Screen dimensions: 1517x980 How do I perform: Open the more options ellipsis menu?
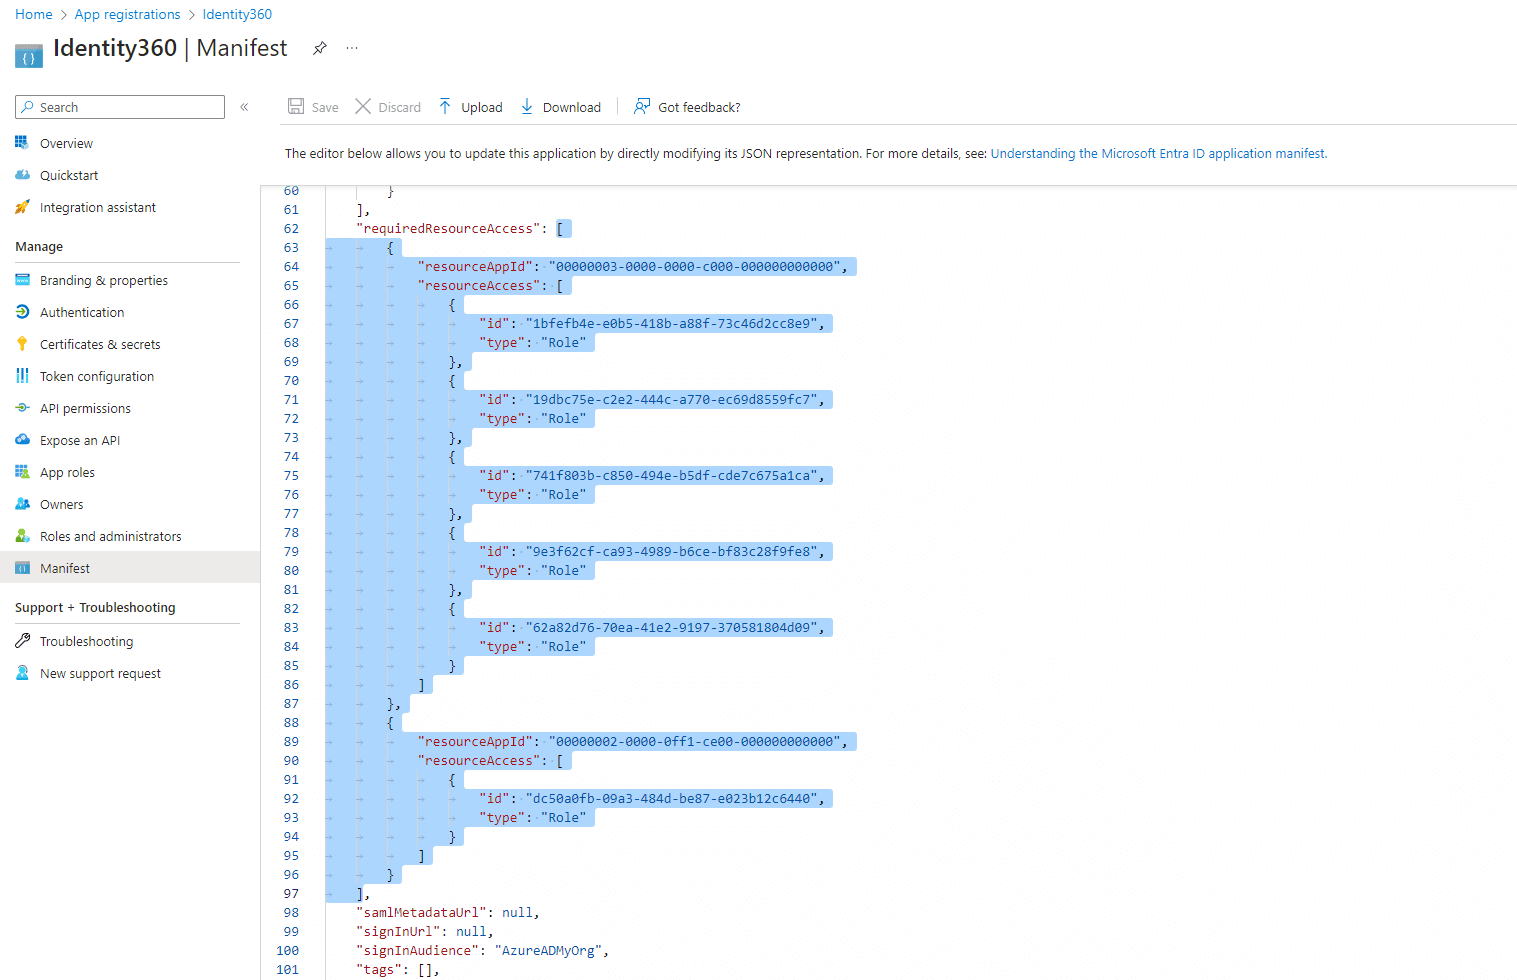tap(351, 48)
